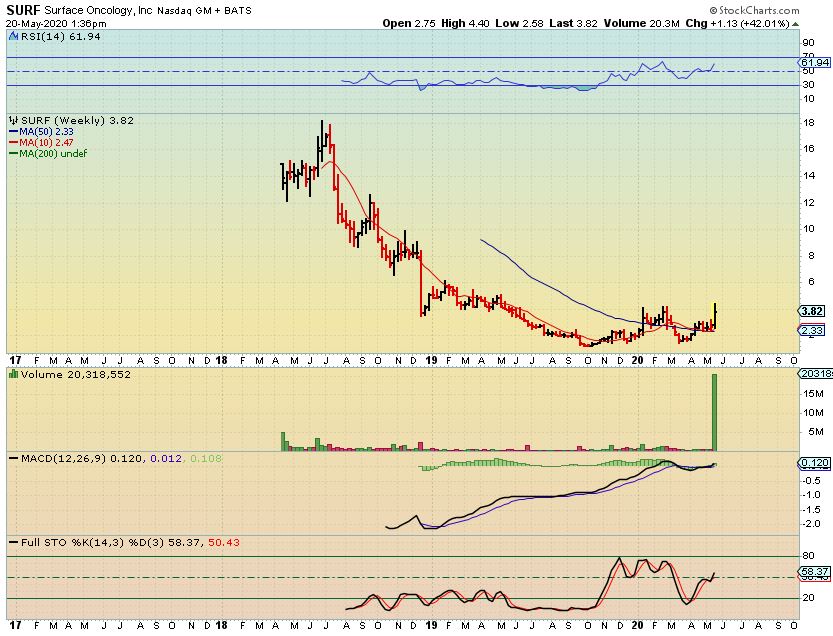833x636 pixels.
Task: Click the 3.82 last price tag on the price axis
Action: point(812,311)
